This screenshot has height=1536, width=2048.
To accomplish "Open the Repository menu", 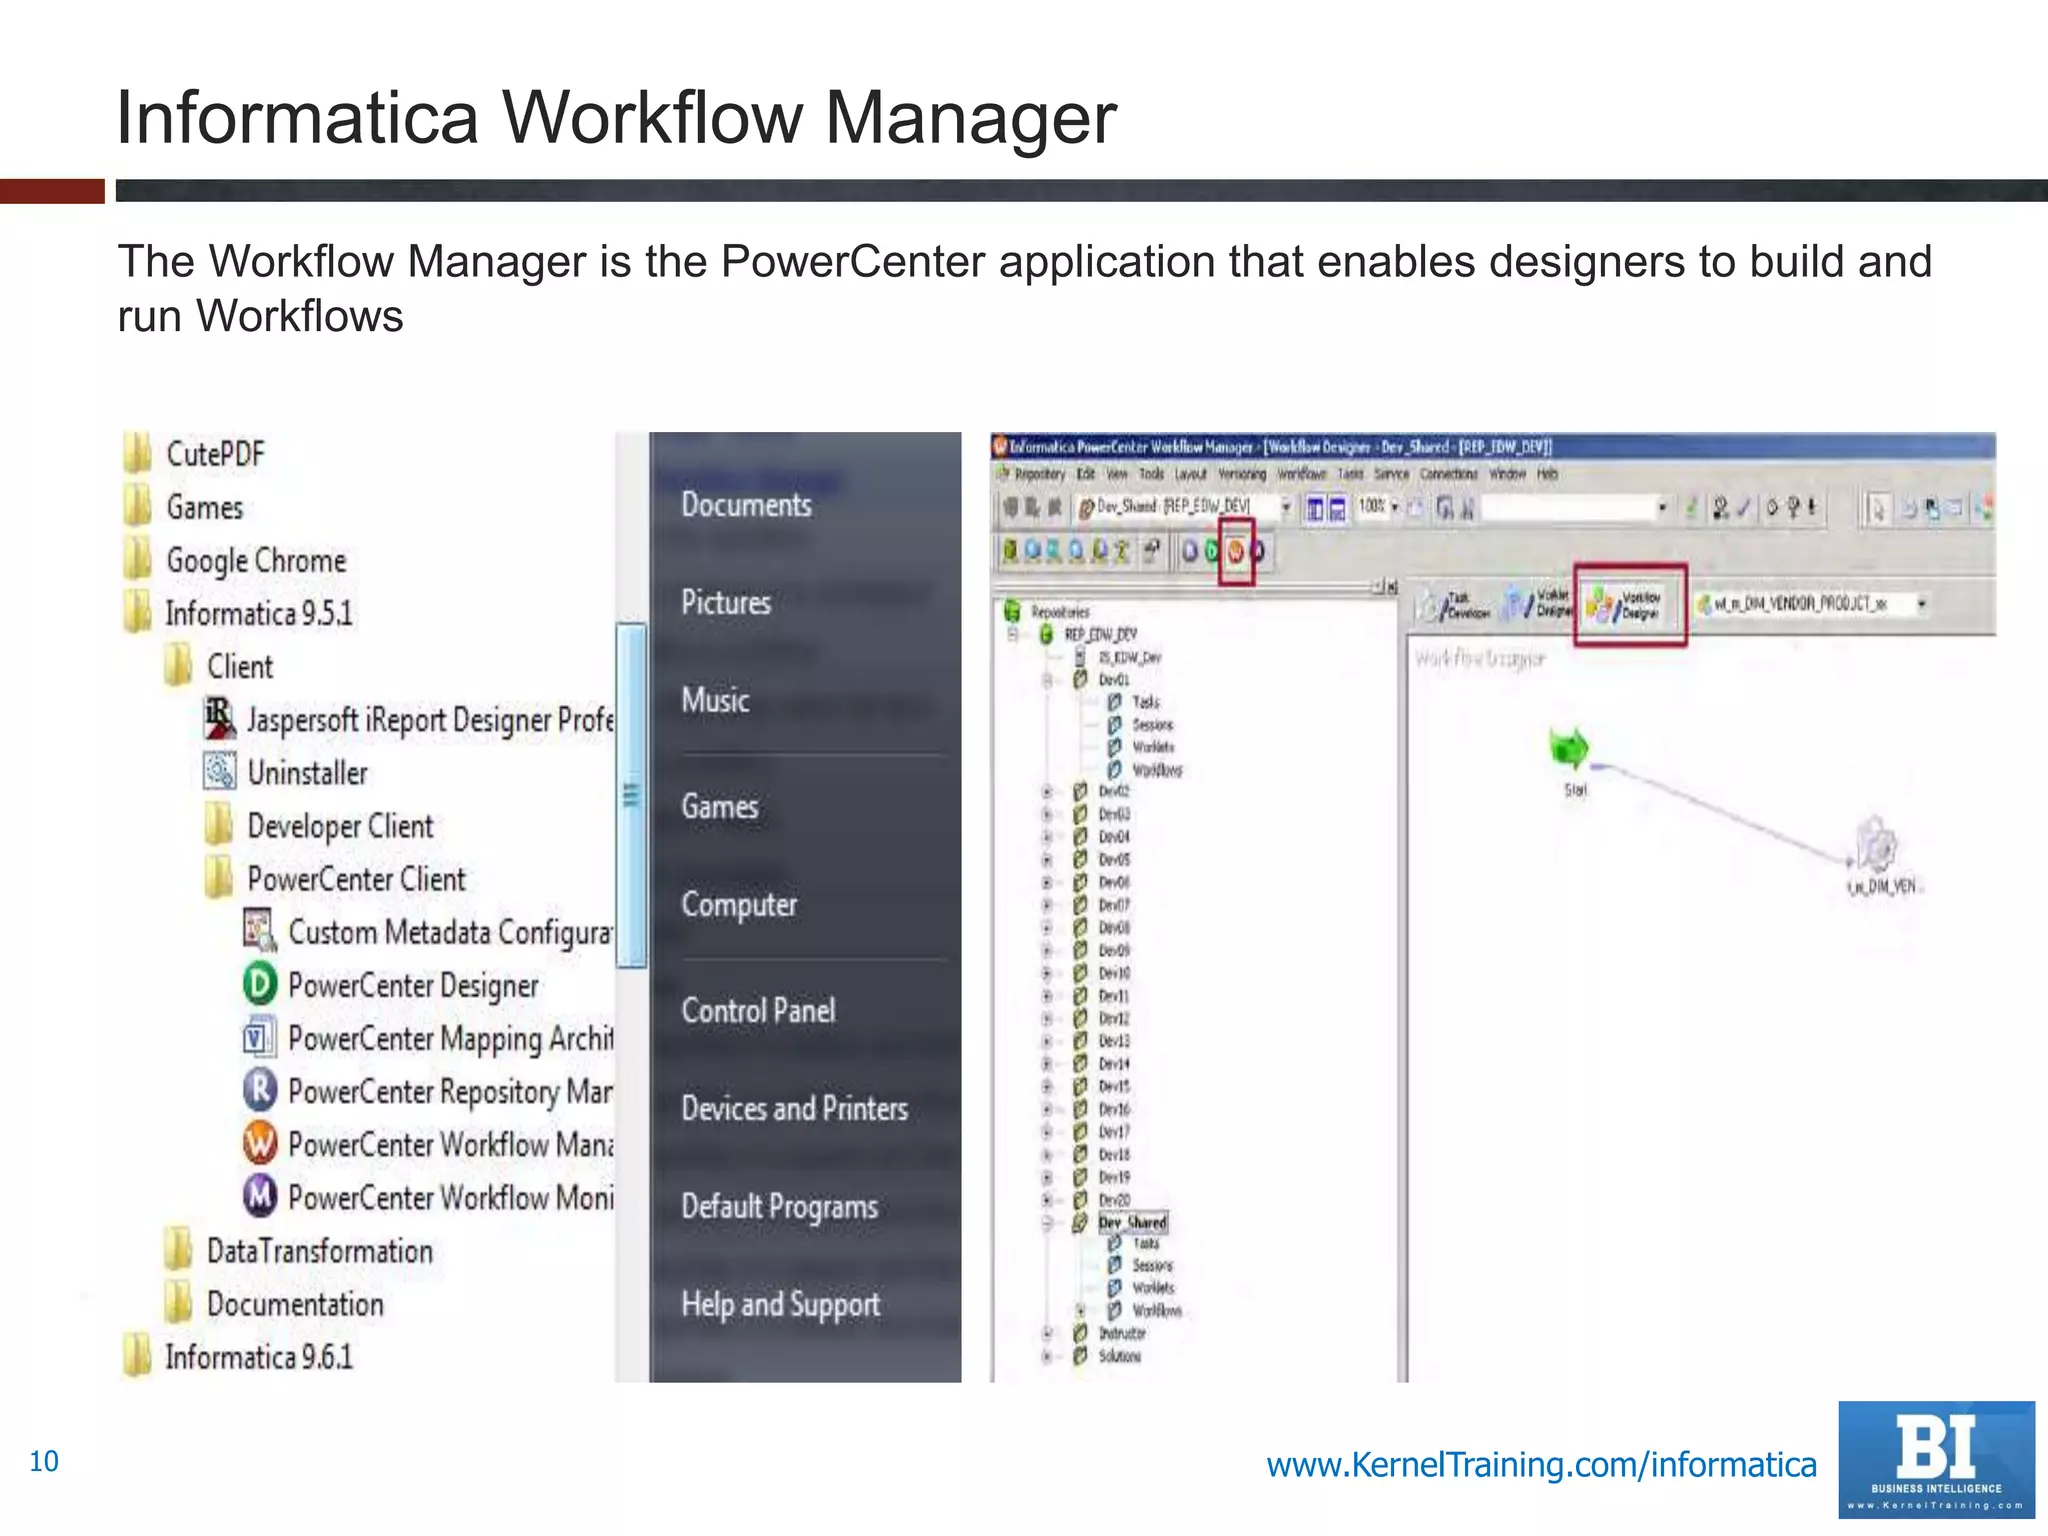I will [1038, 474].
